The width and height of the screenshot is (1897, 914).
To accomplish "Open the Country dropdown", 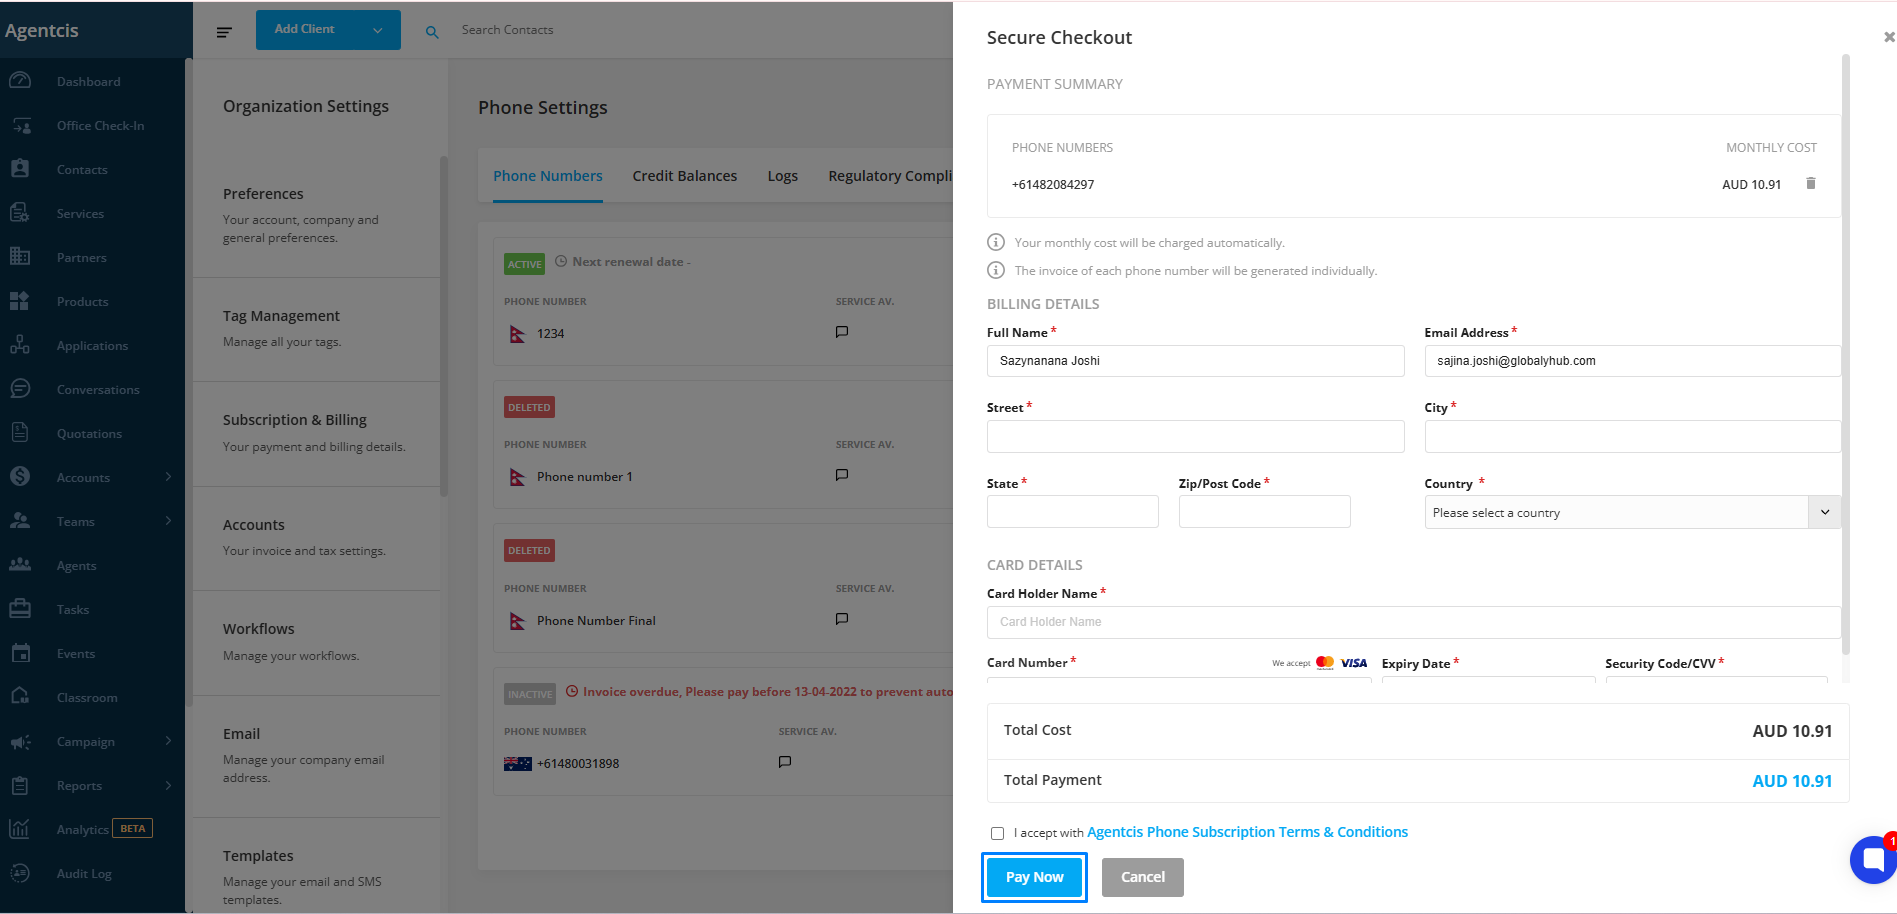I will click(x=1632, y=512).
